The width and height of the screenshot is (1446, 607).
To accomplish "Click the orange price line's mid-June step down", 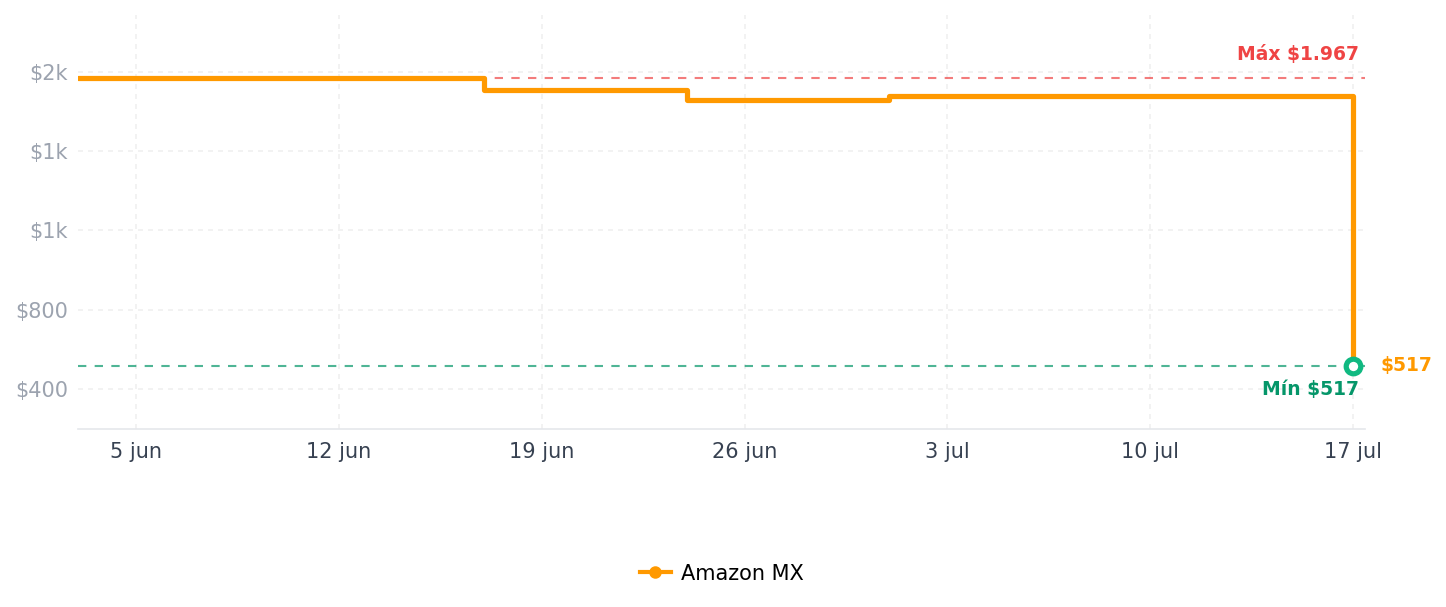I will (x=484, y=84).
